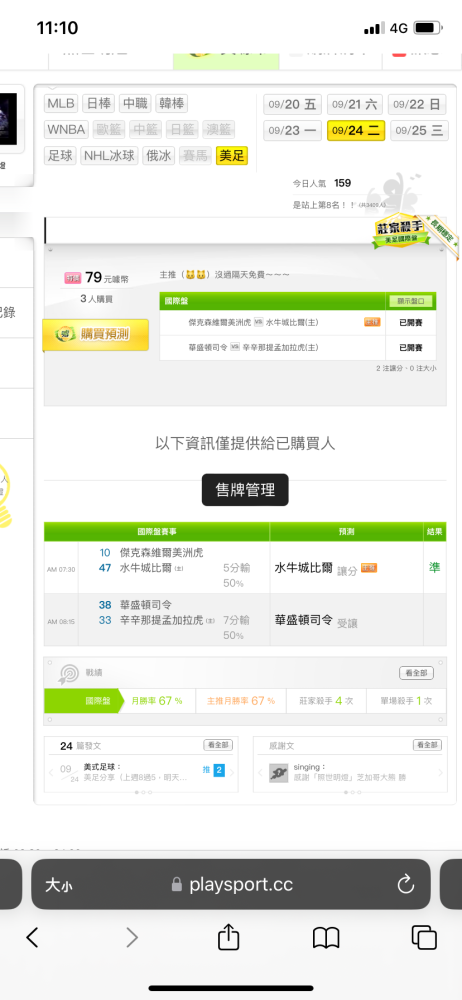Tap the Safari back arrow
This screenshot has height=1000, width=462.
click(x=33, y=937)
